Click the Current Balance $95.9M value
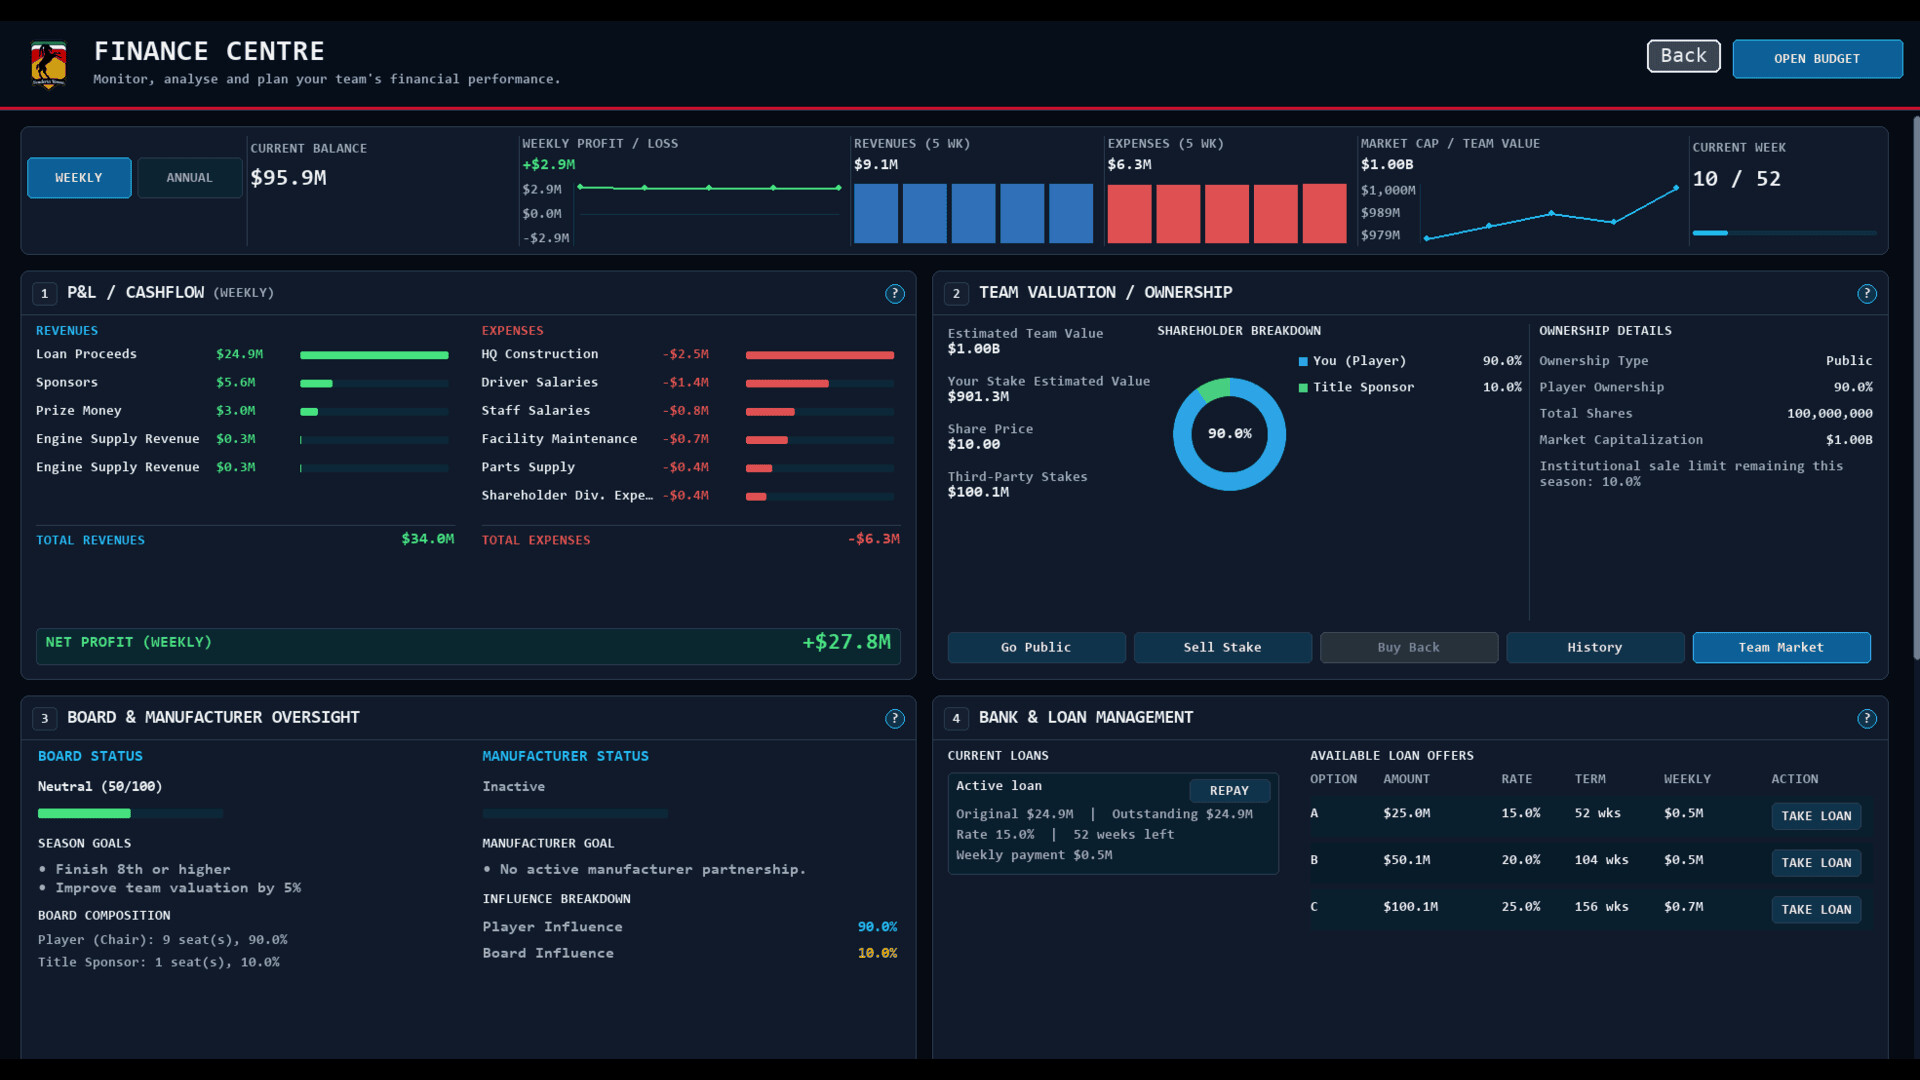 coord(288,178)
